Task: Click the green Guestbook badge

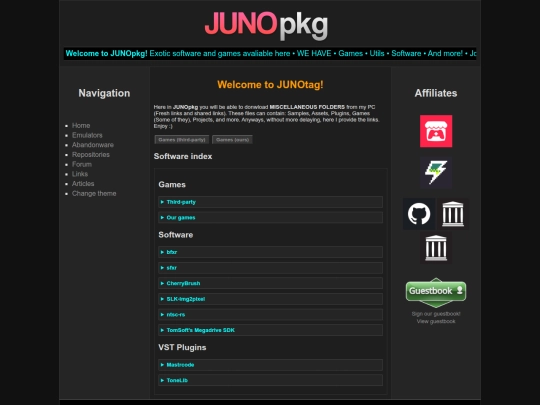Action: (436, 292)
